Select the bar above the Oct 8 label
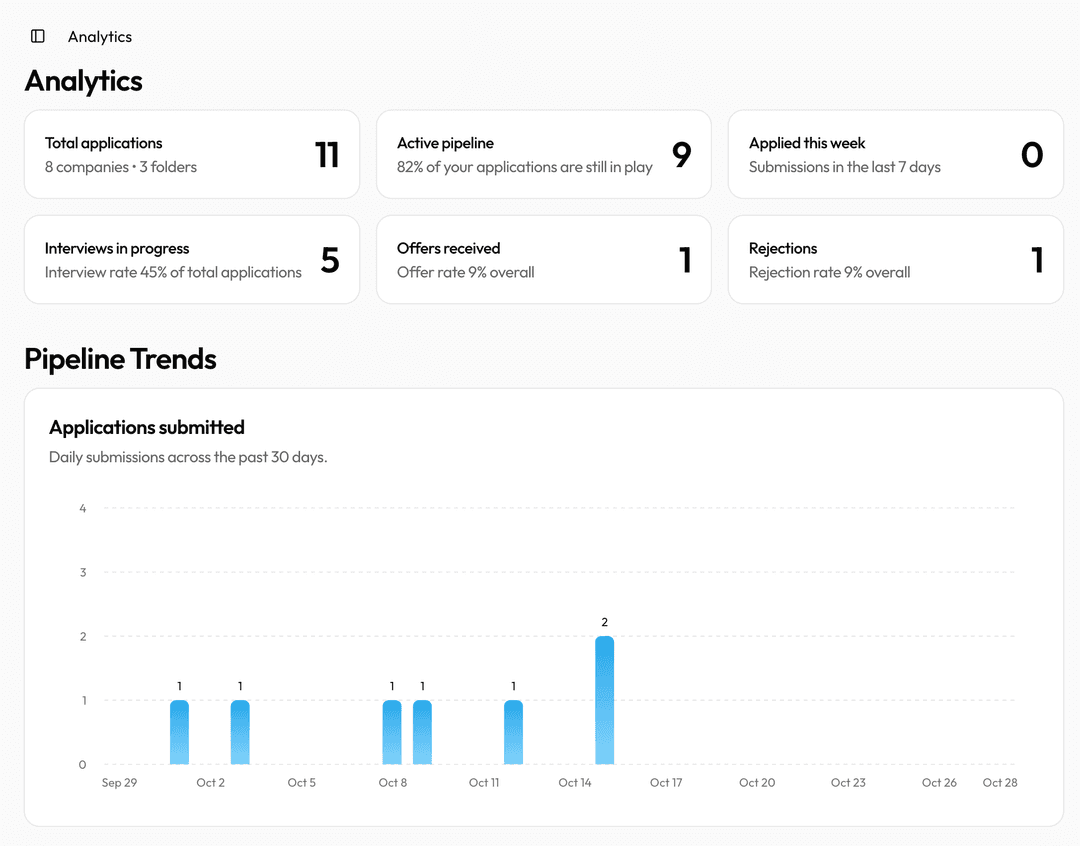 (x=392, y=732)
